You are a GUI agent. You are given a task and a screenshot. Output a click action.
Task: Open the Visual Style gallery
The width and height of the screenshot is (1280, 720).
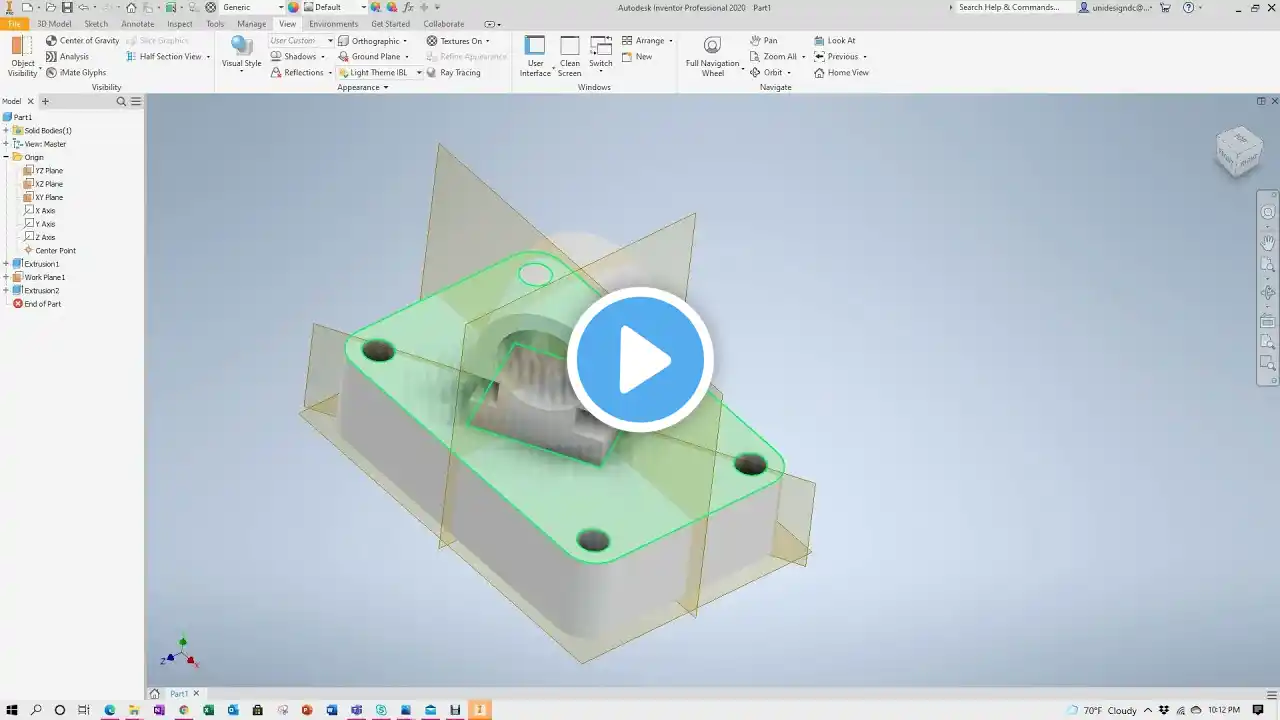[241, 53]
